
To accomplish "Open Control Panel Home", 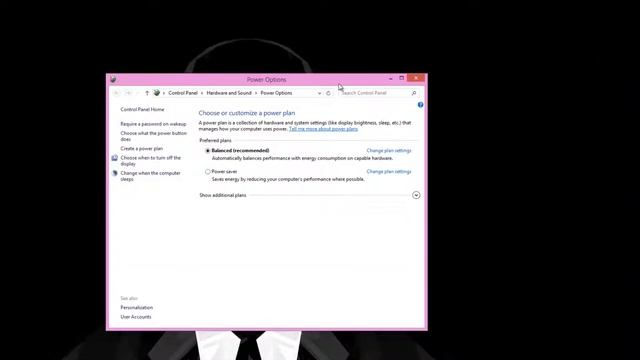I will coord(142,109).
